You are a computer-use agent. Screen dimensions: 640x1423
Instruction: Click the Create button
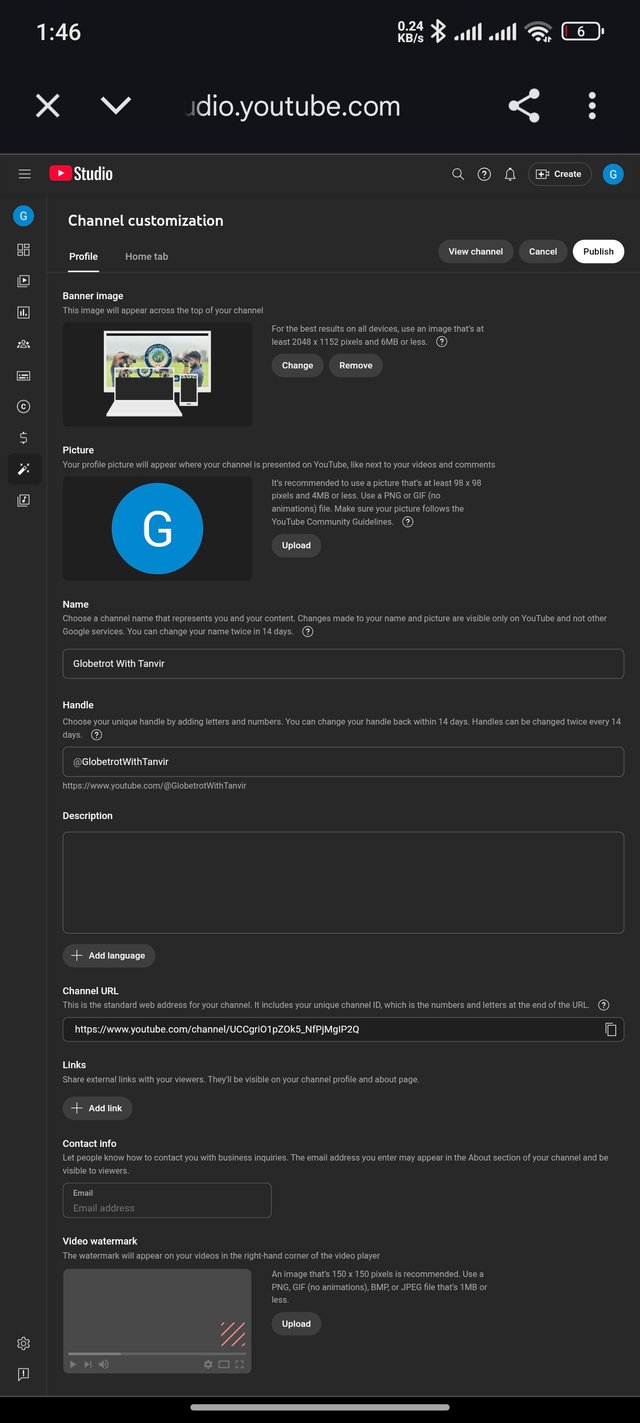[x=560, y=174]
